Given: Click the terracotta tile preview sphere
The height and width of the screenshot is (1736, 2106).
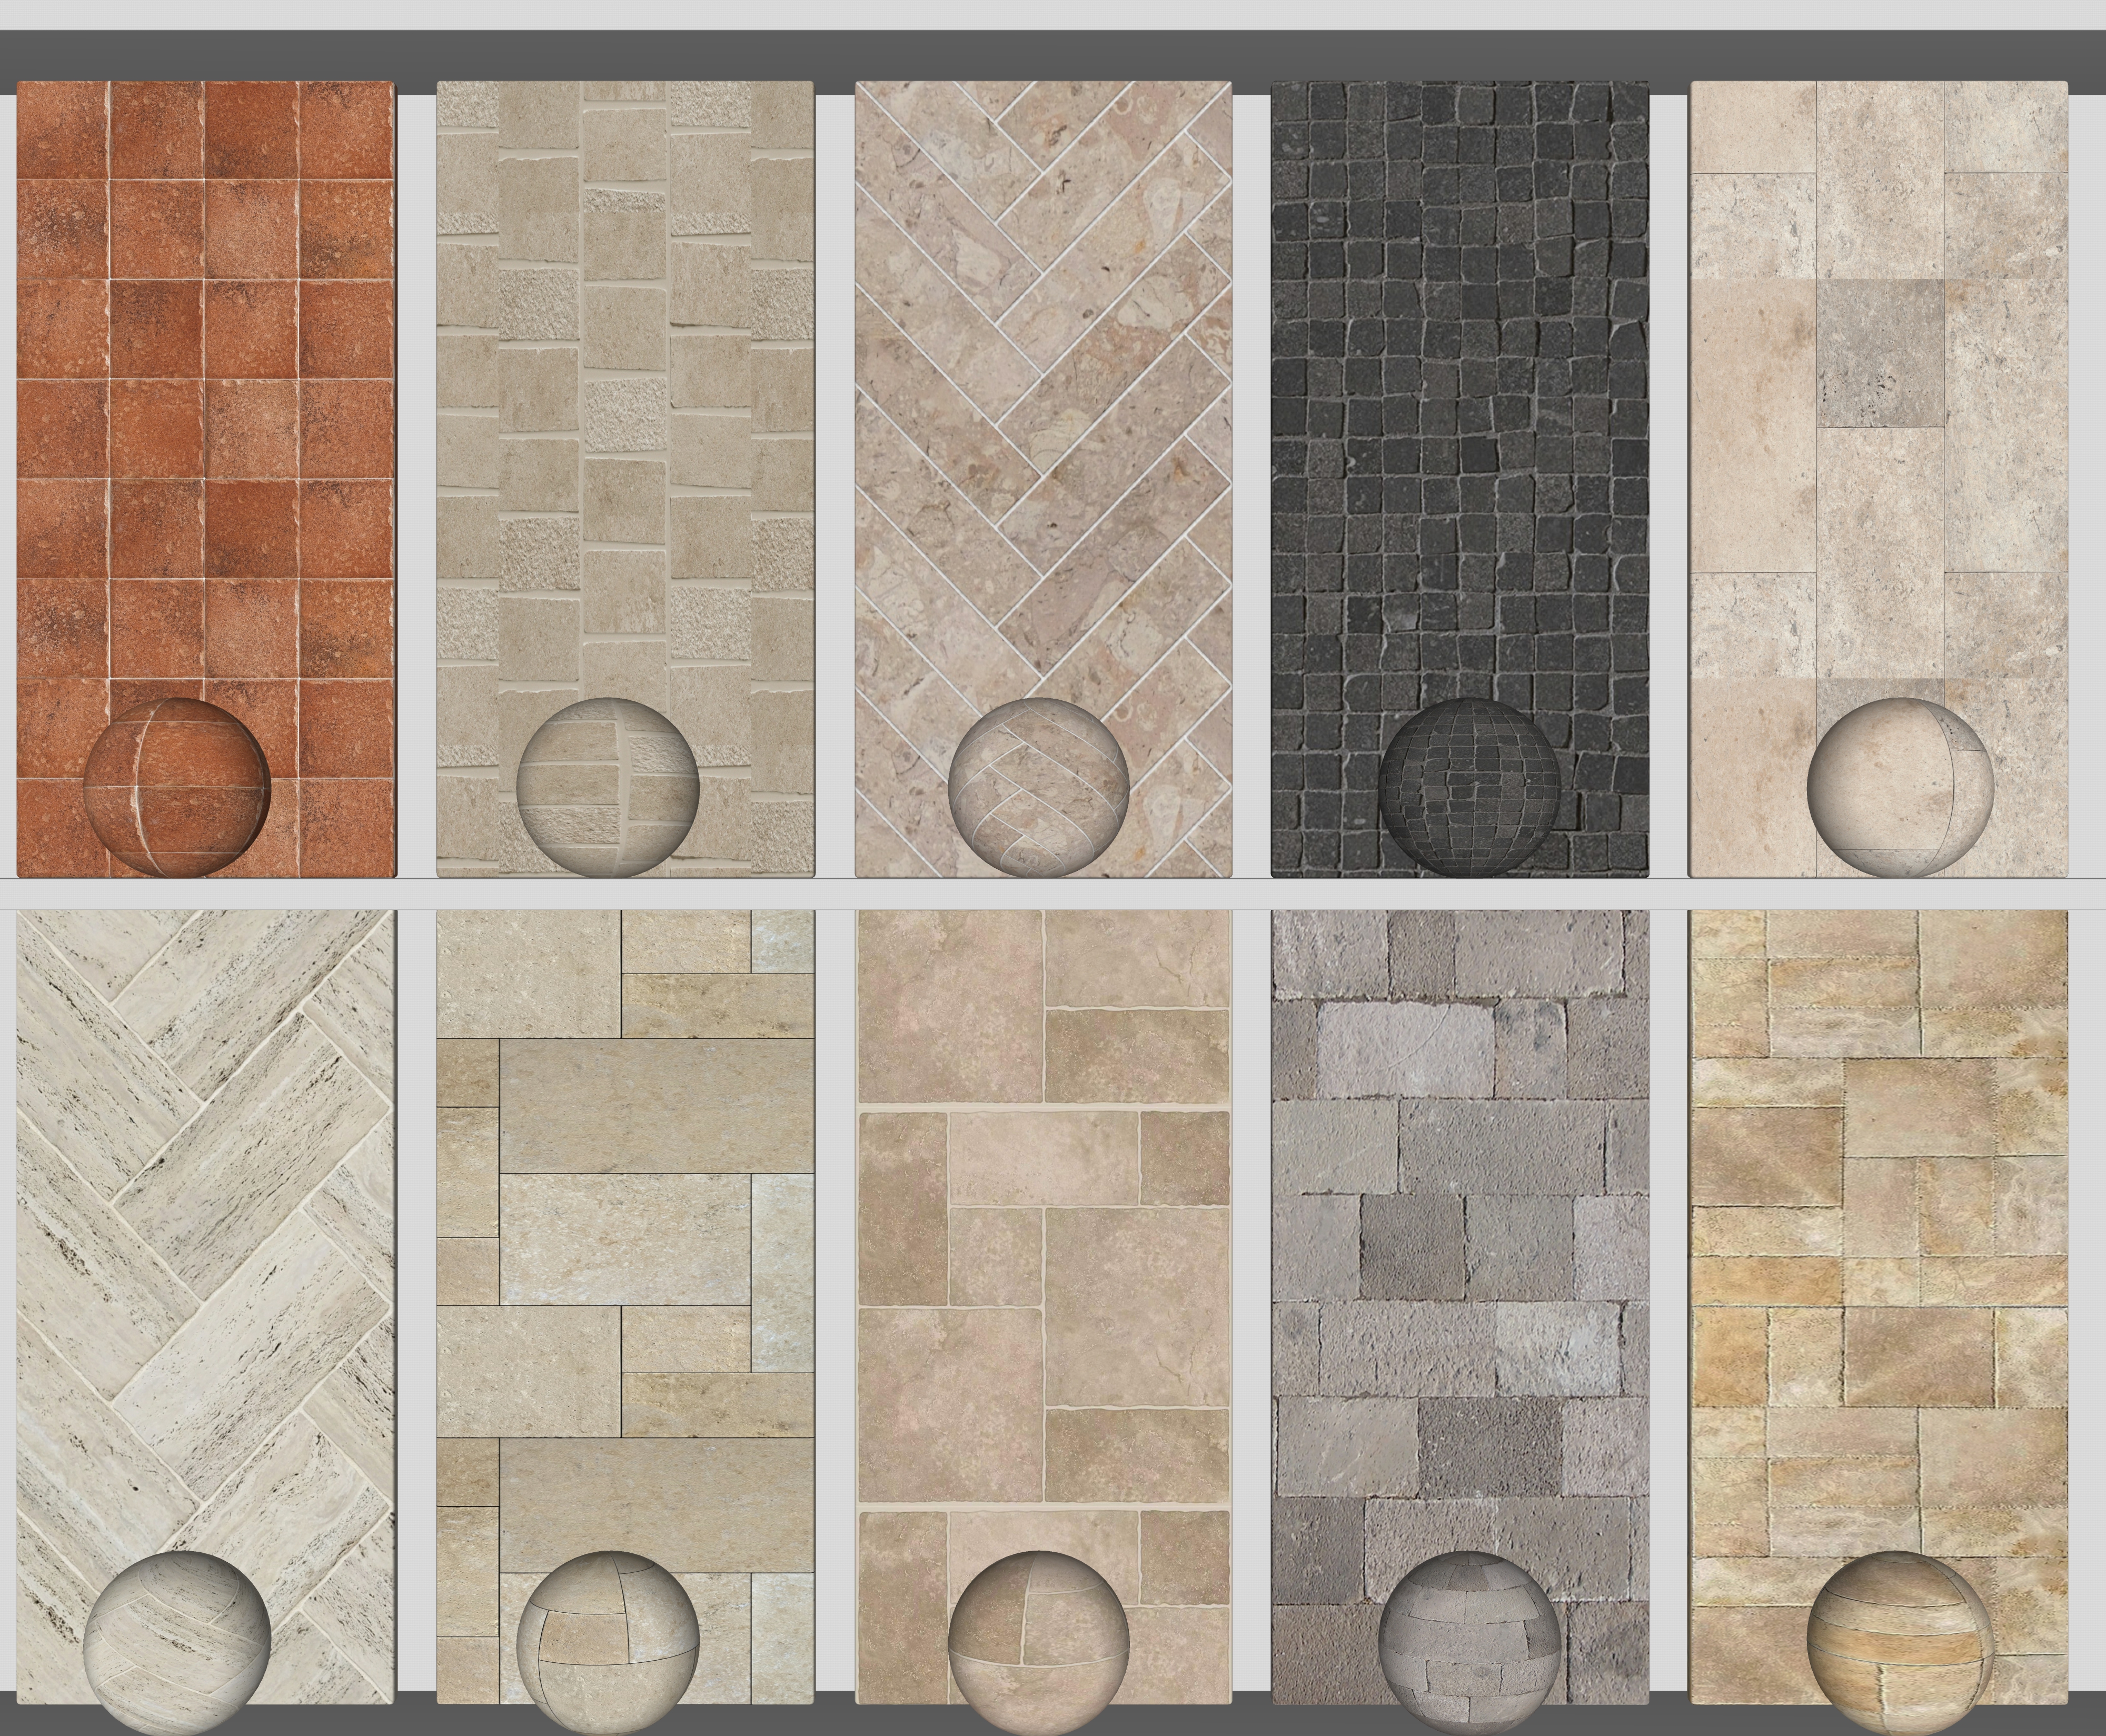Looking at the screenshot, I should (x=177, y=787).
